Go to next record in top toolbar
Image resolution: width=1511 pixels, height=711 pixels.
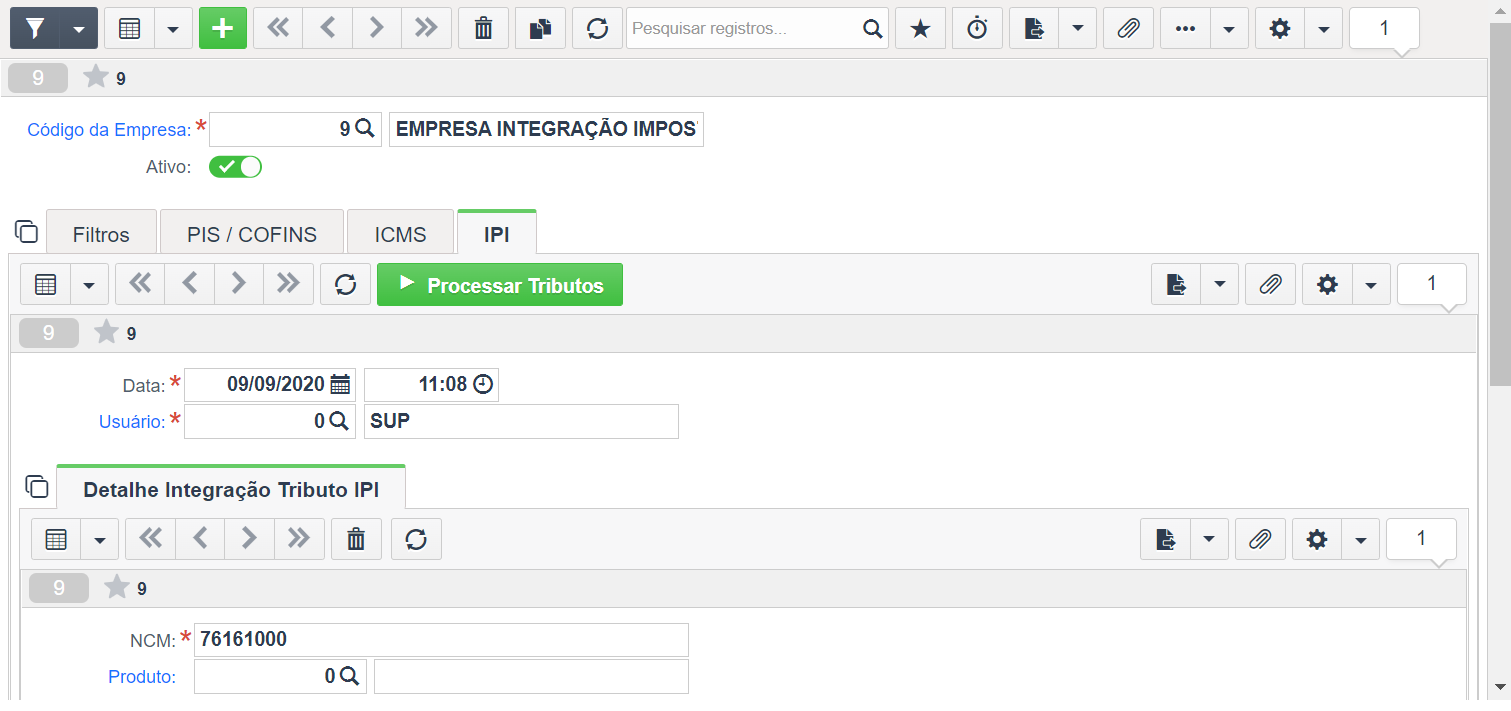376,28
